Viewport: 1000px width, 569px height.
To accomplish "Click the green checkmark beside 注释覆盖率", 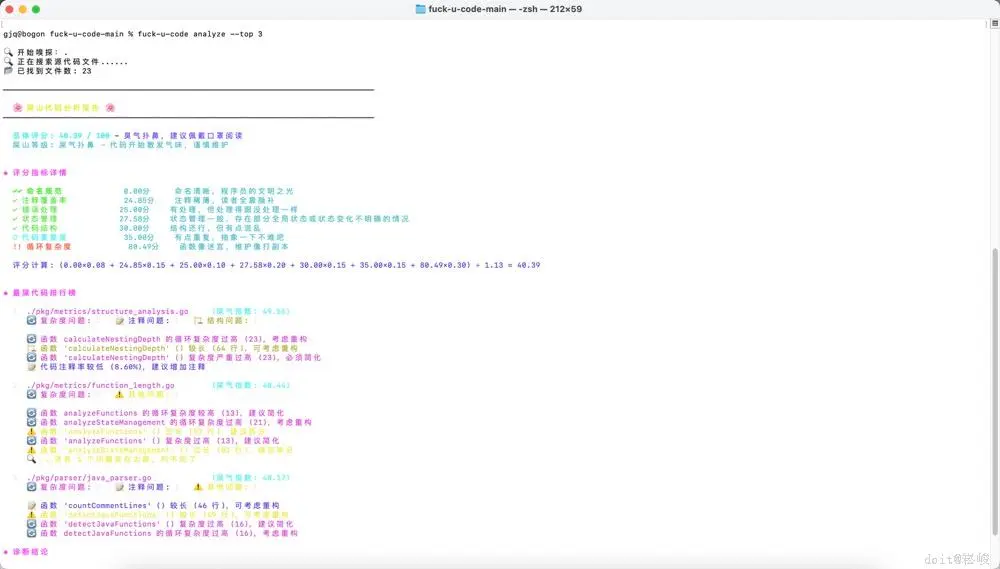I will (15, 200).
